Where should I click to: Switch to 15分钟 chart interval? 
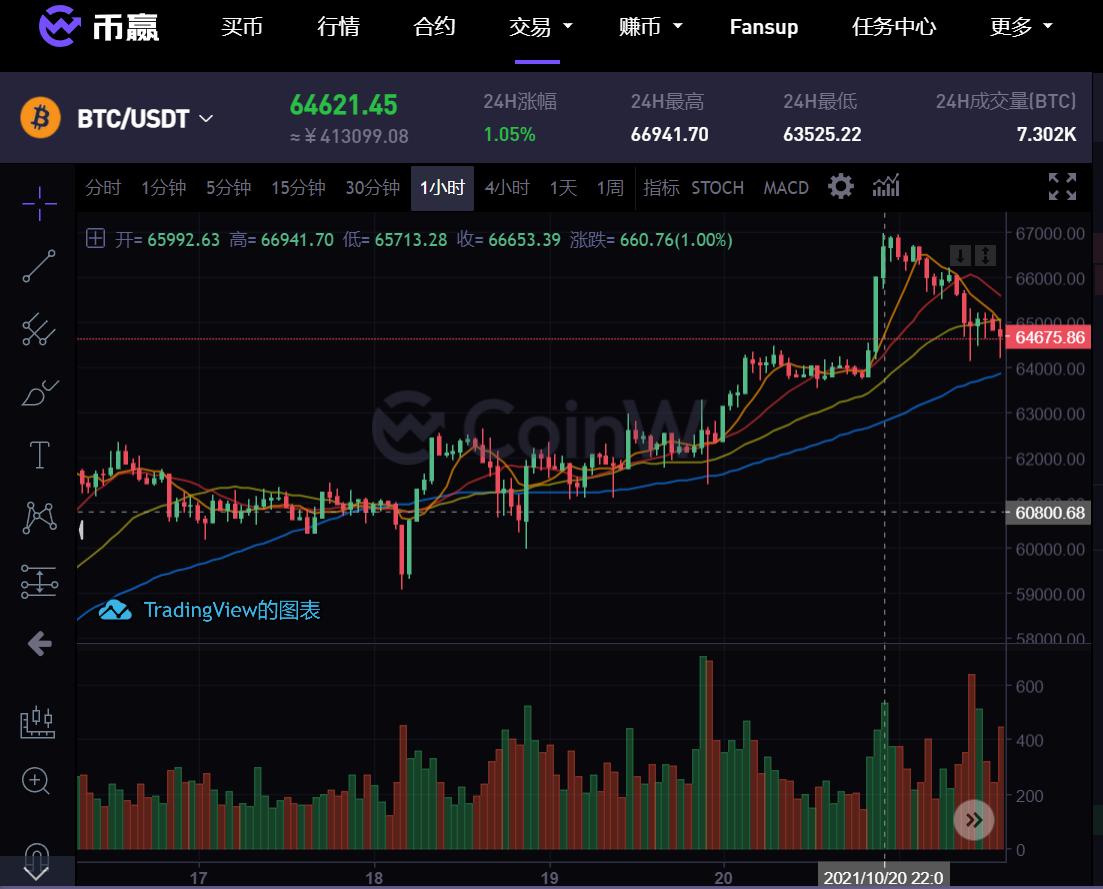pos(298,188)
